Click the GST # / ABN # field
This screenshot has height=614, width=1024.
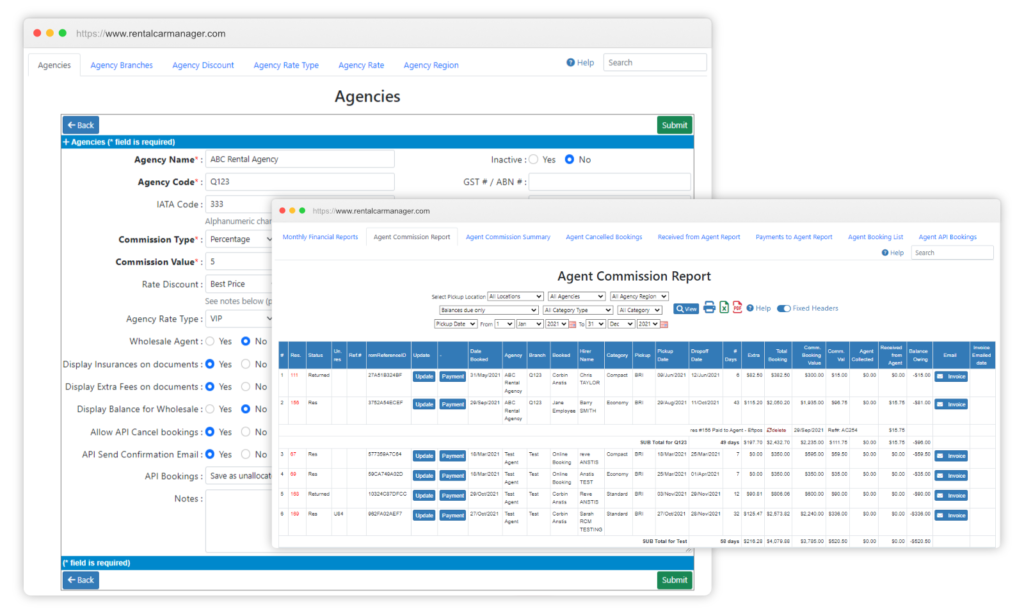[x=609, y=182]
